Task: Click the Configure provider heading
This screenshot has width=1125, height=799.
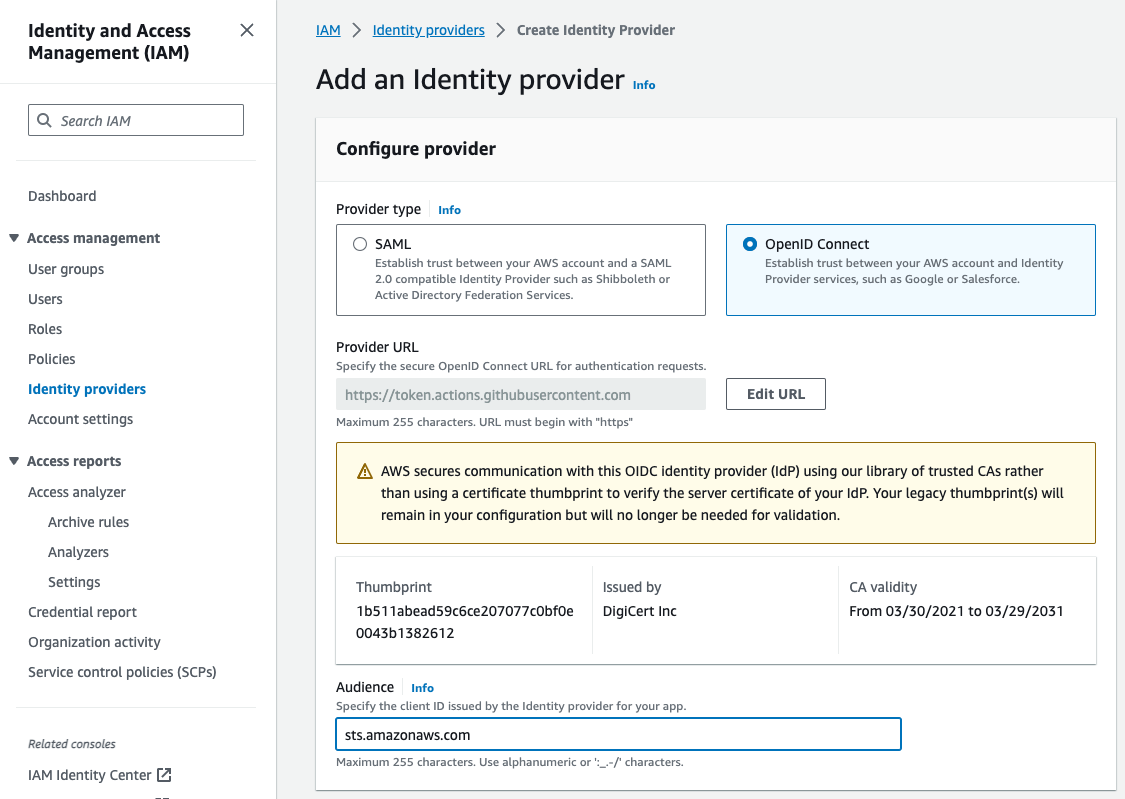Action: click(x=416, y=148)
